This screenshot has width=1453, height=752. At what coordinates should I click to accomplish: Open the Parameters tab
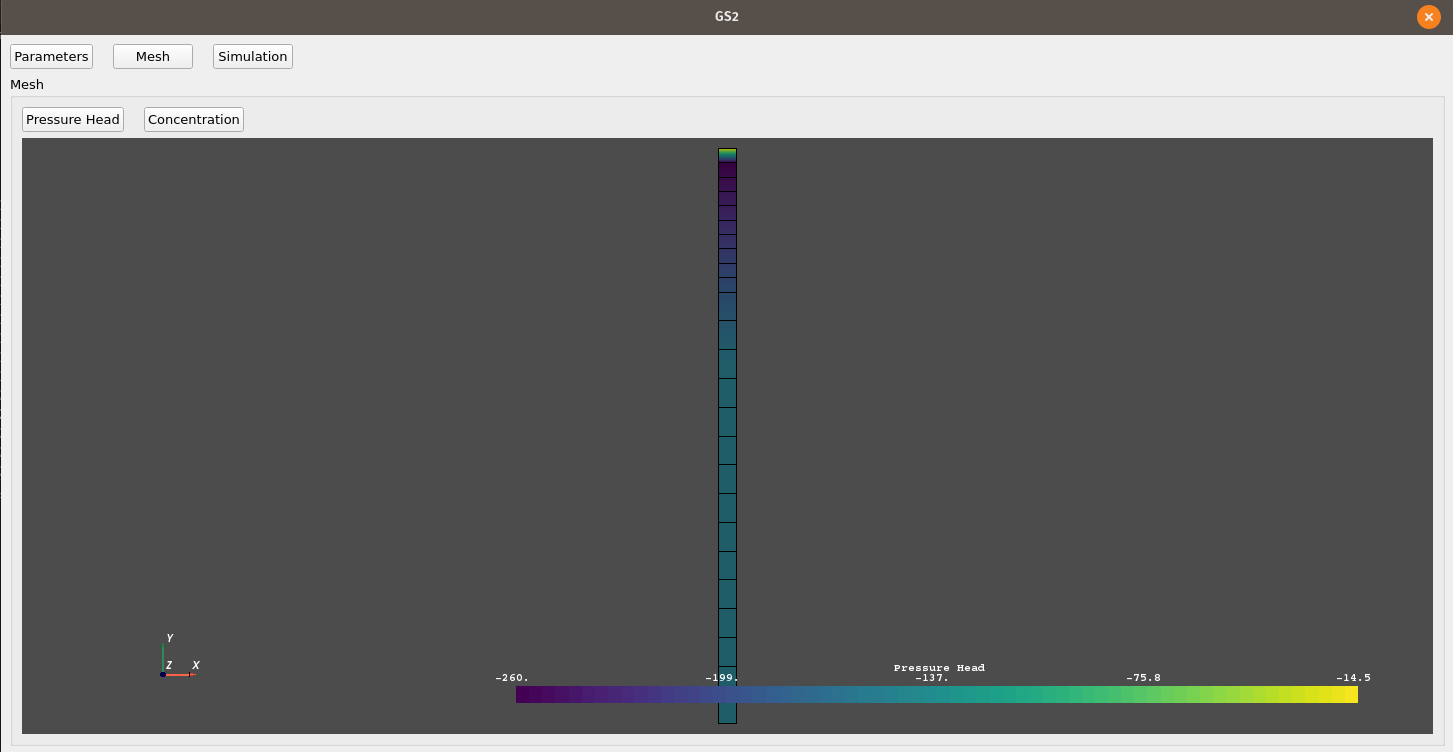pos(51,57)
